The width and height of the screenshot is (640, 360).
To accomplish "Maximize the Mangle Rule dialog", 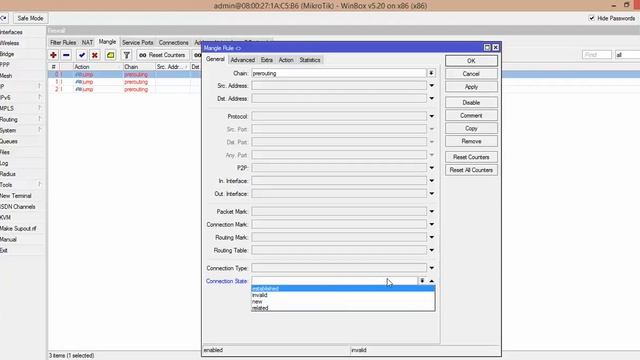I will click(487, 47).
